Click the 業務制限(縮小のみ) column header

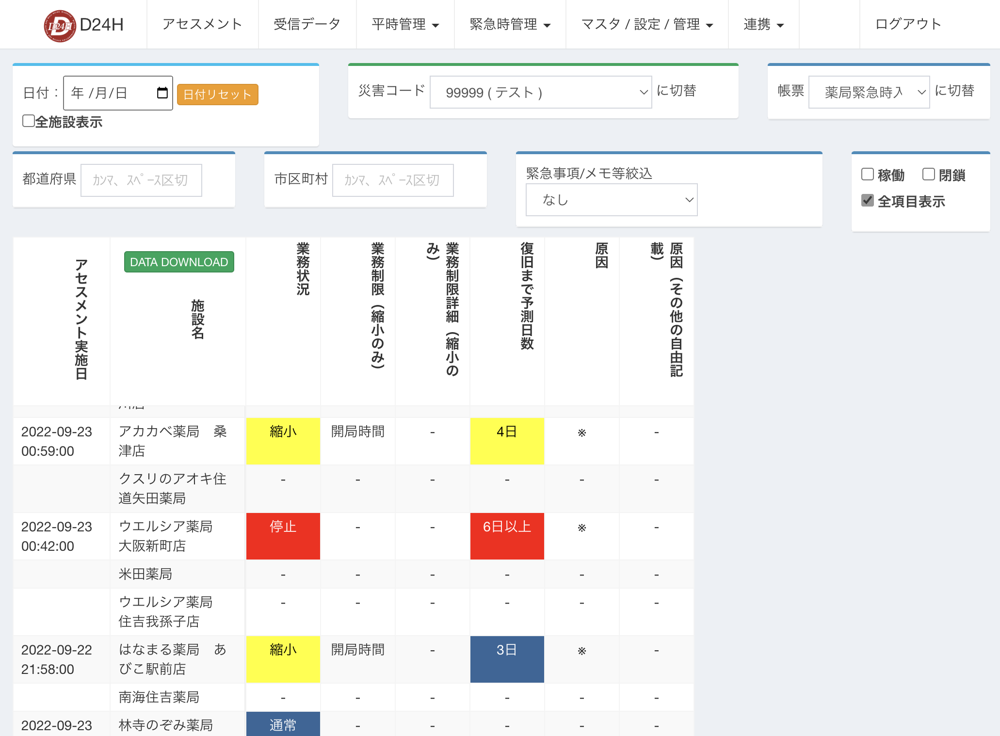[x=378, y=305]
